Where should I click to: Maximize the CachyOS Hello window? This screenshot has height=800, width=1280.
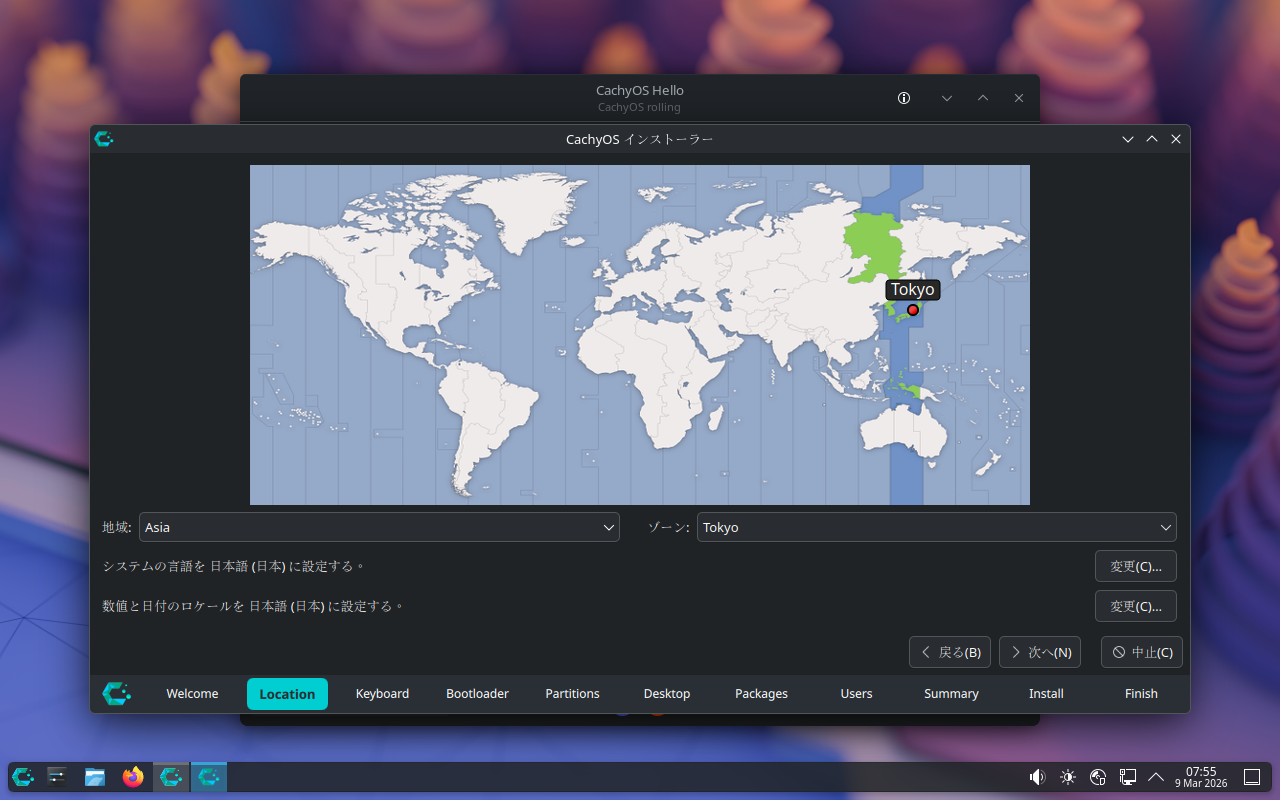(x=983, y=98)
